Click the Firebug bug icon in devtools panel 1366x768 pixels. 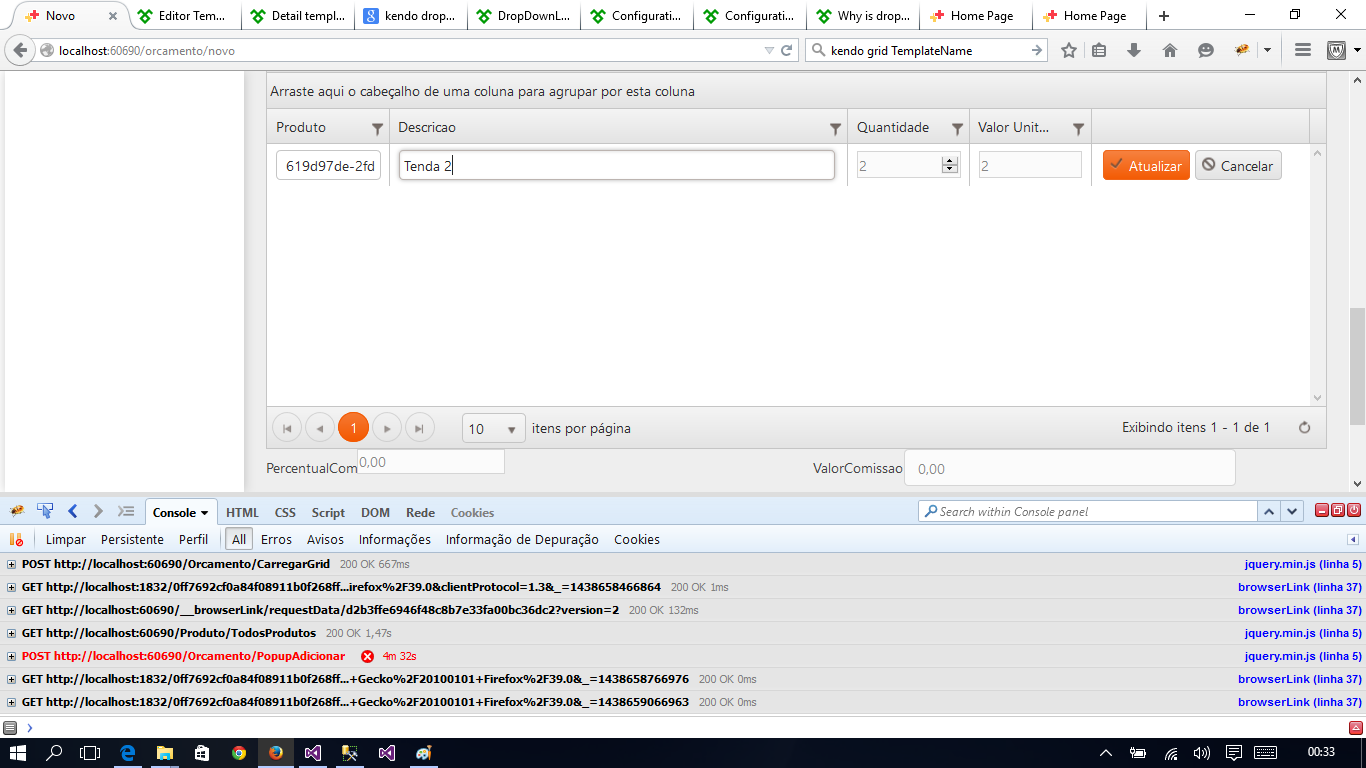(17, 511)
